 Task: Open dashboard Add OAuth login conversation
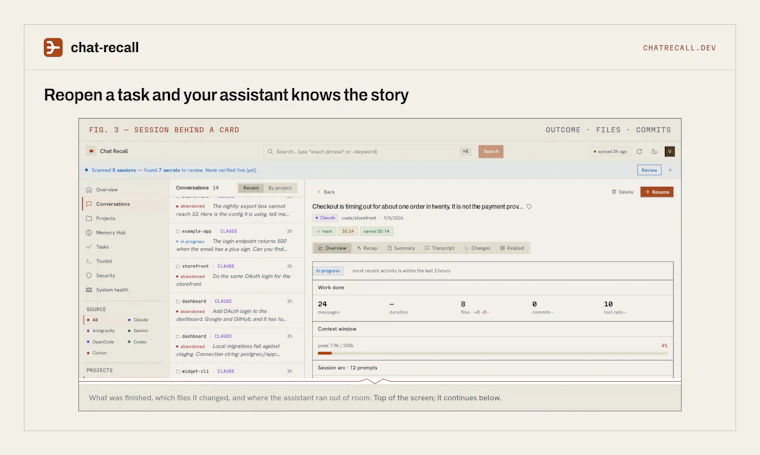[235, 310]
